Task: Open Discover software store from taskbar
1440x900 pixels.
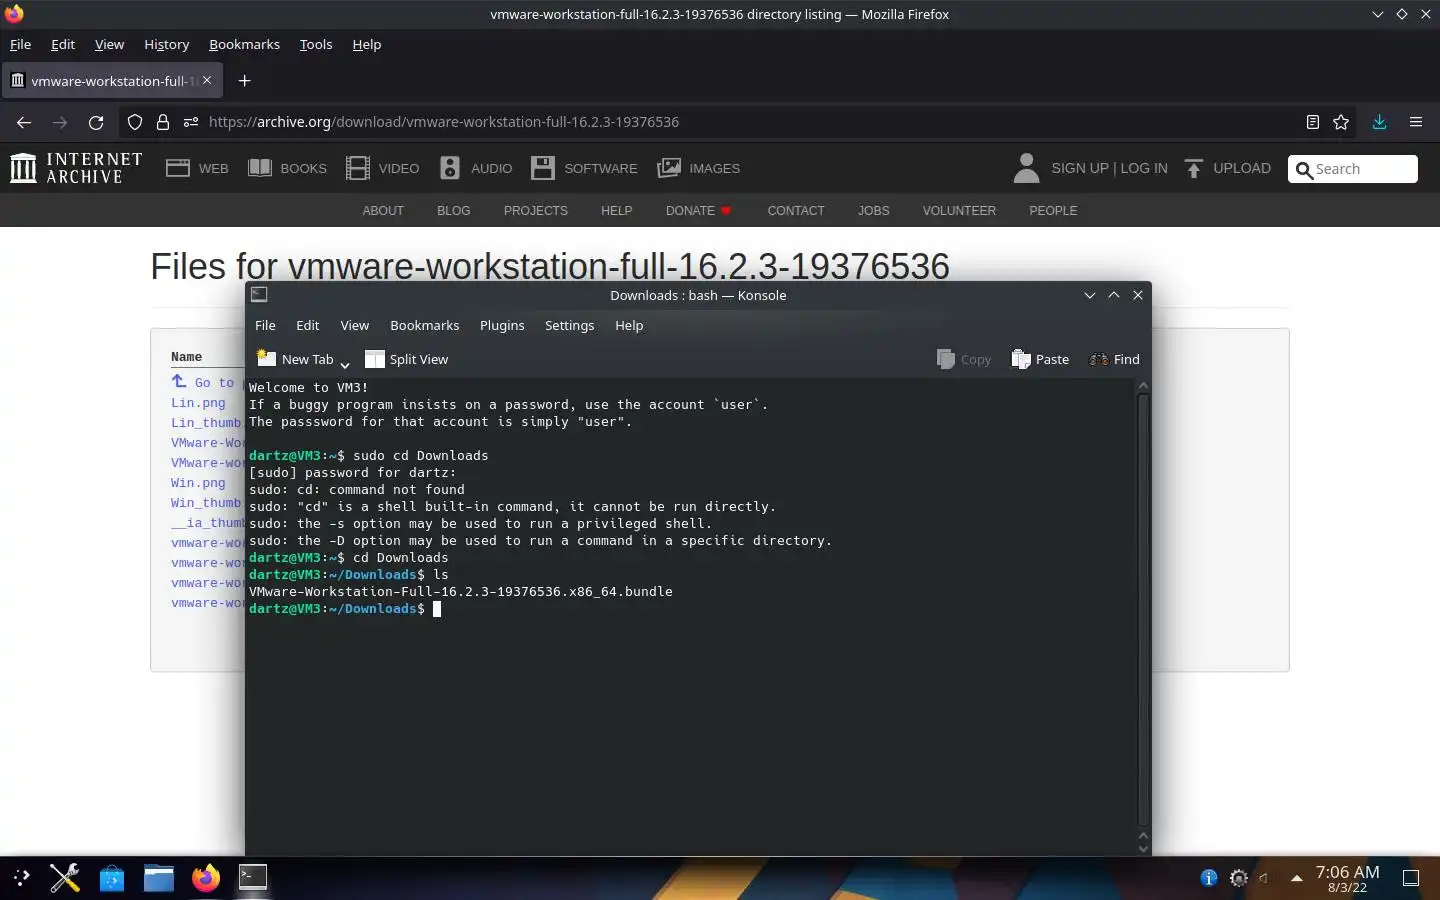Action: 112,878
